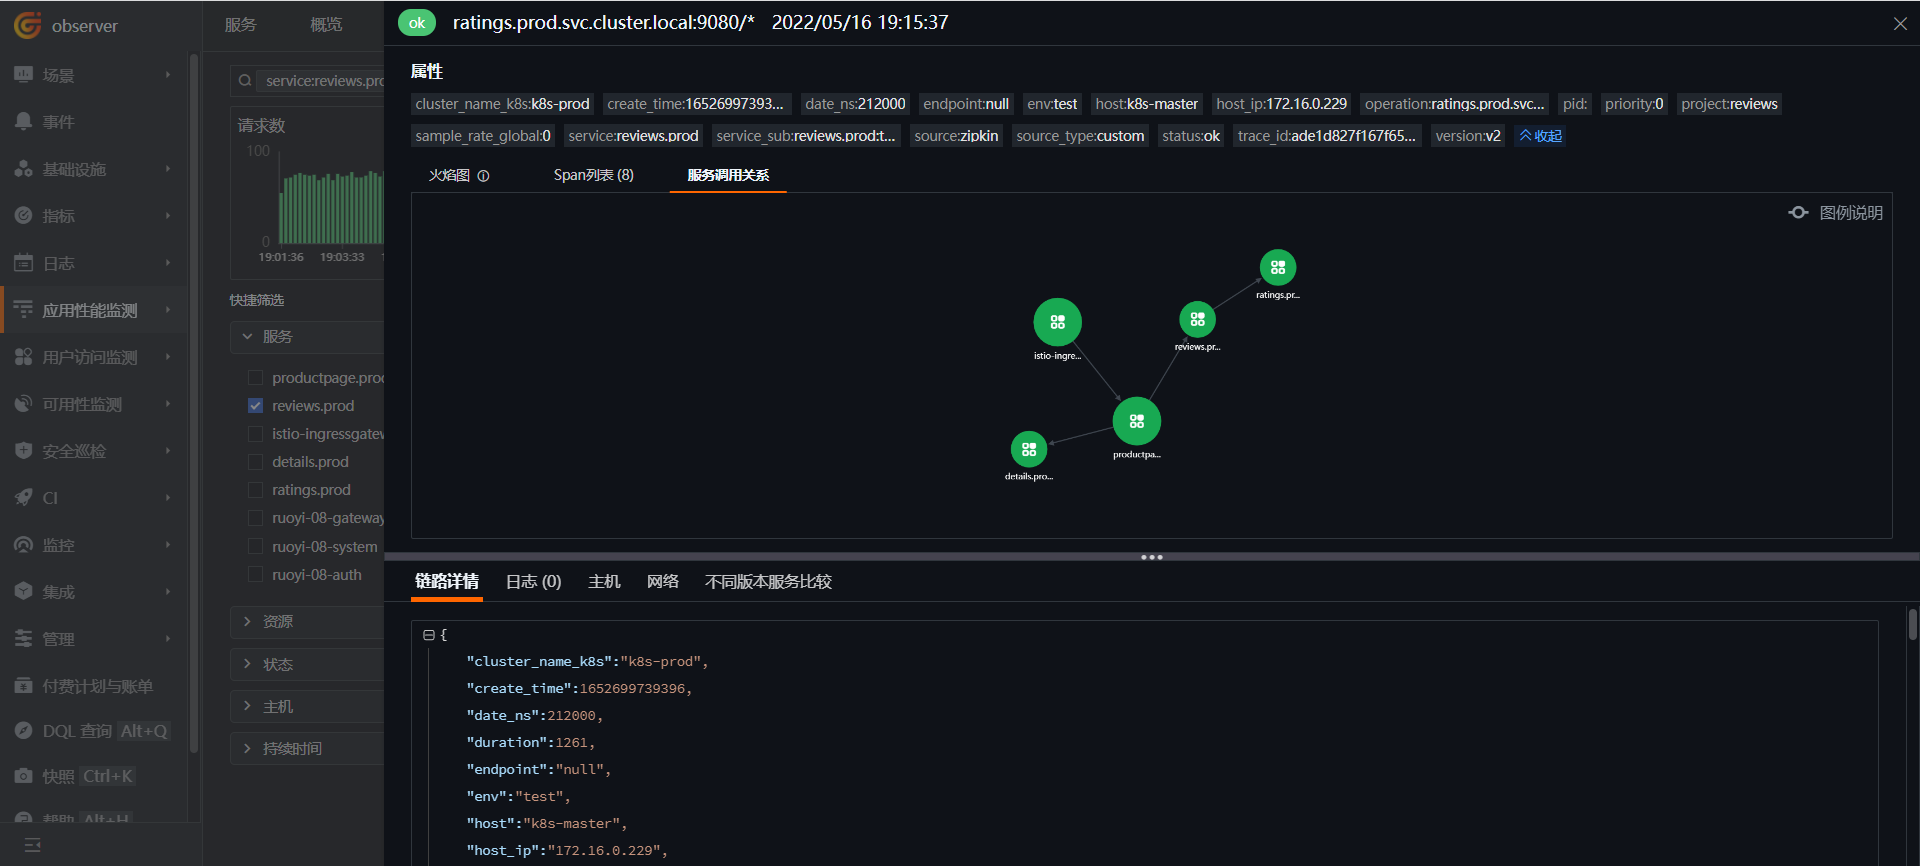1920x866 pixels.
Task: Open the 安全巡检 shield icon
Action: 23,451
